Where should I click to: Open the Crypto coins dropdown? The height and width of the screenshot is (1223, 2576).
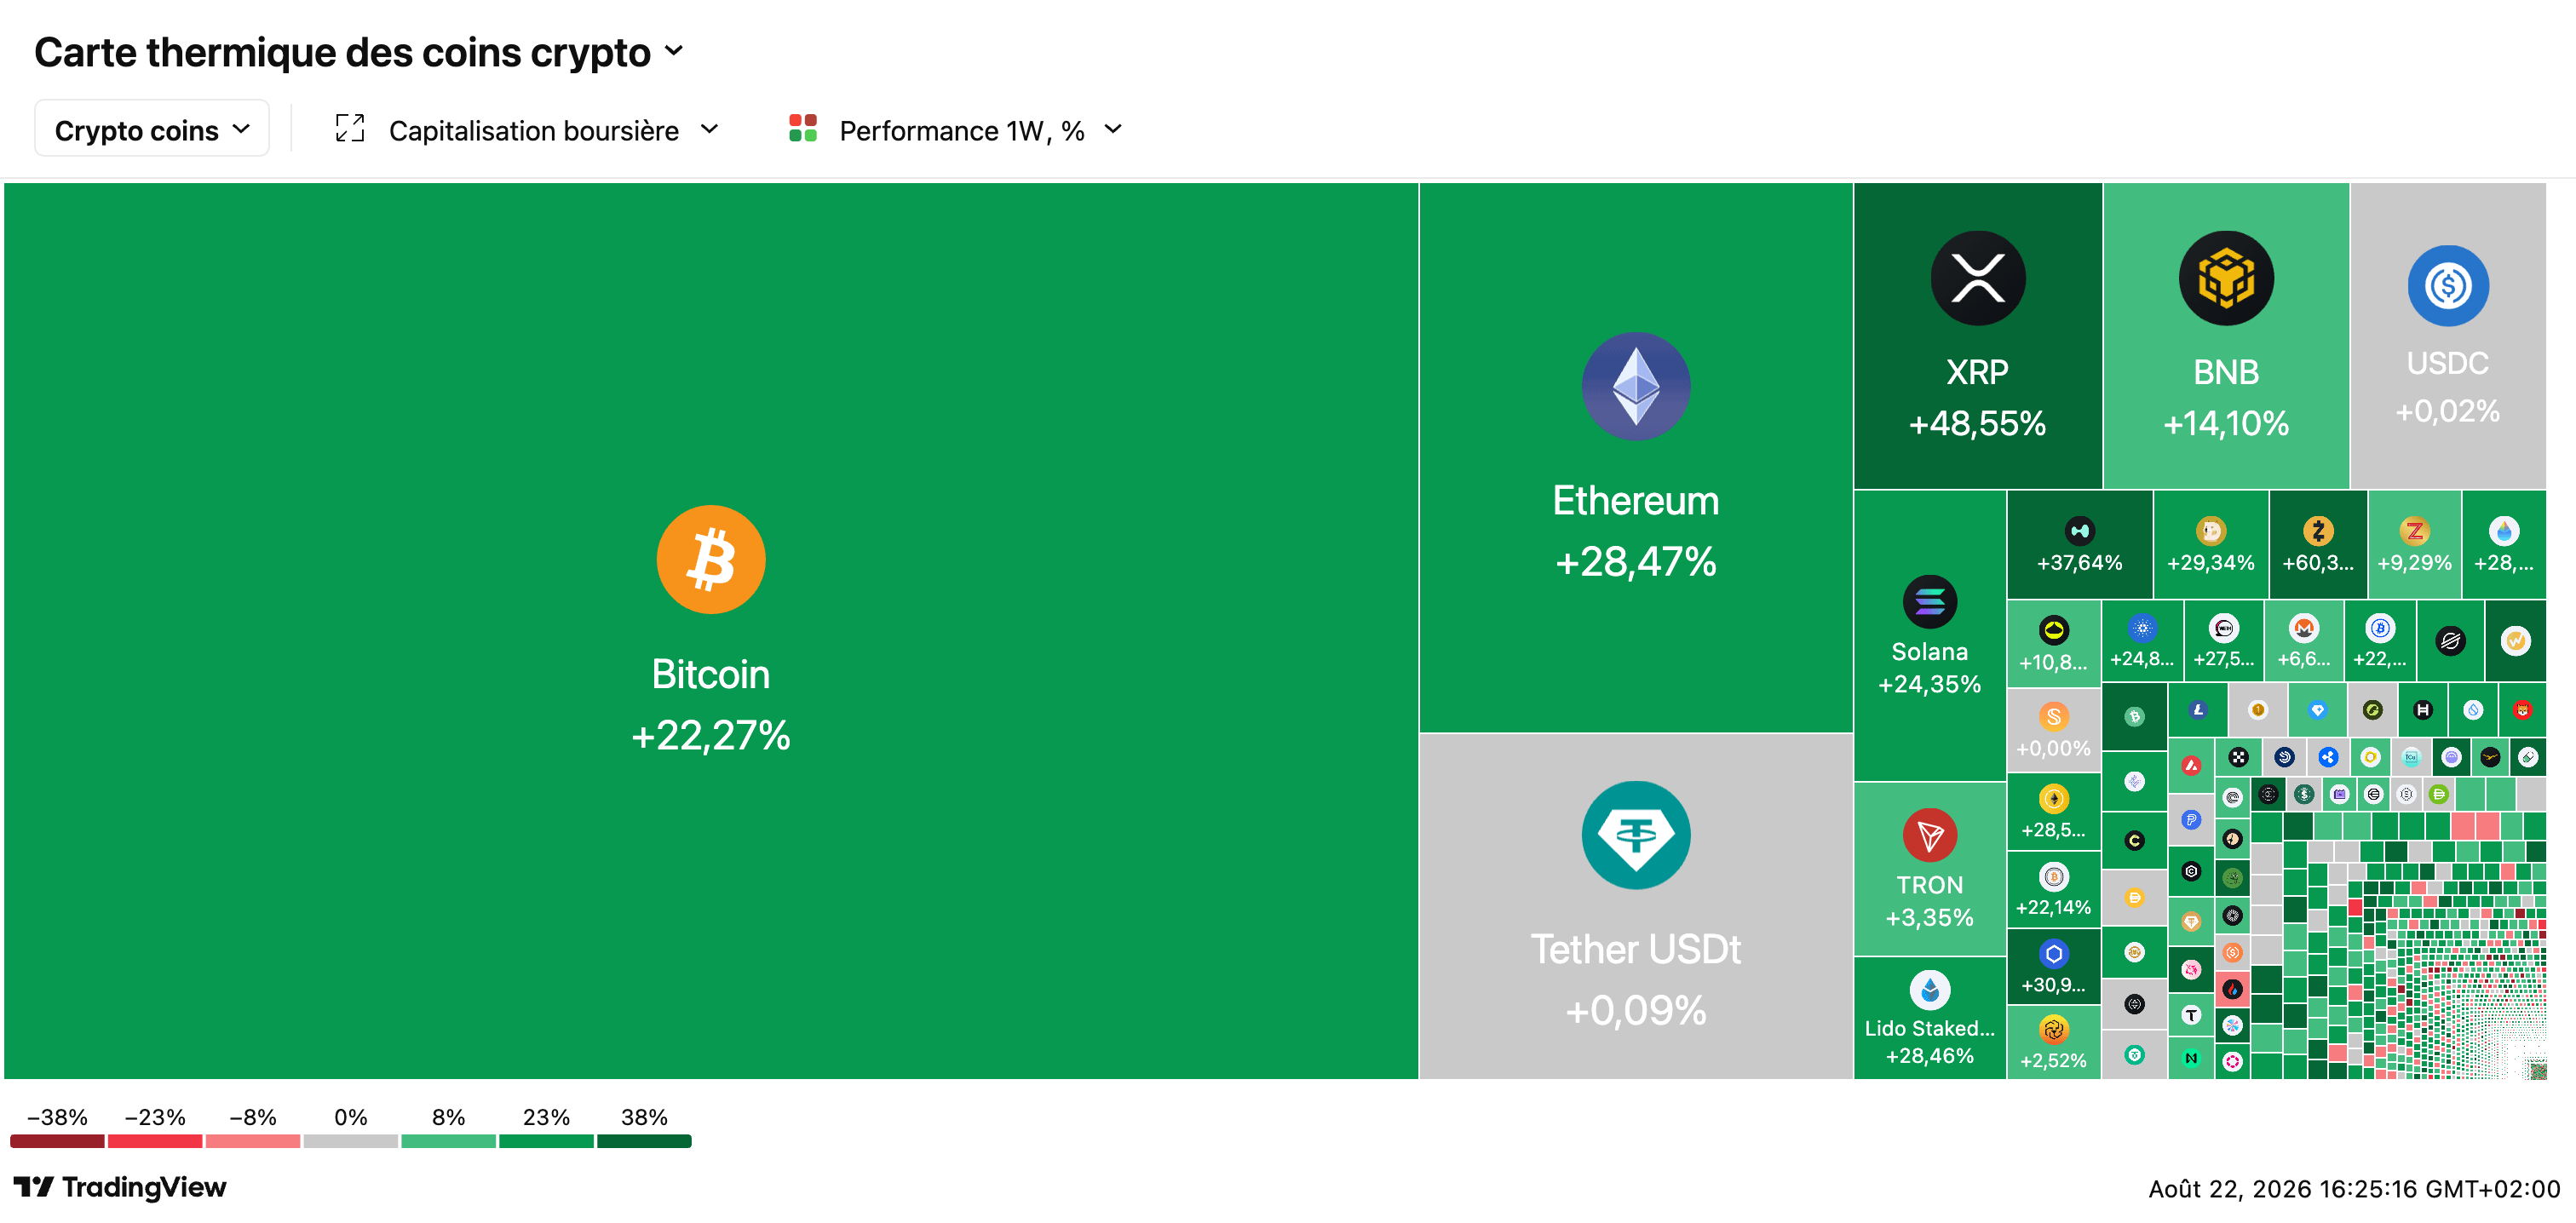[152, 129]
